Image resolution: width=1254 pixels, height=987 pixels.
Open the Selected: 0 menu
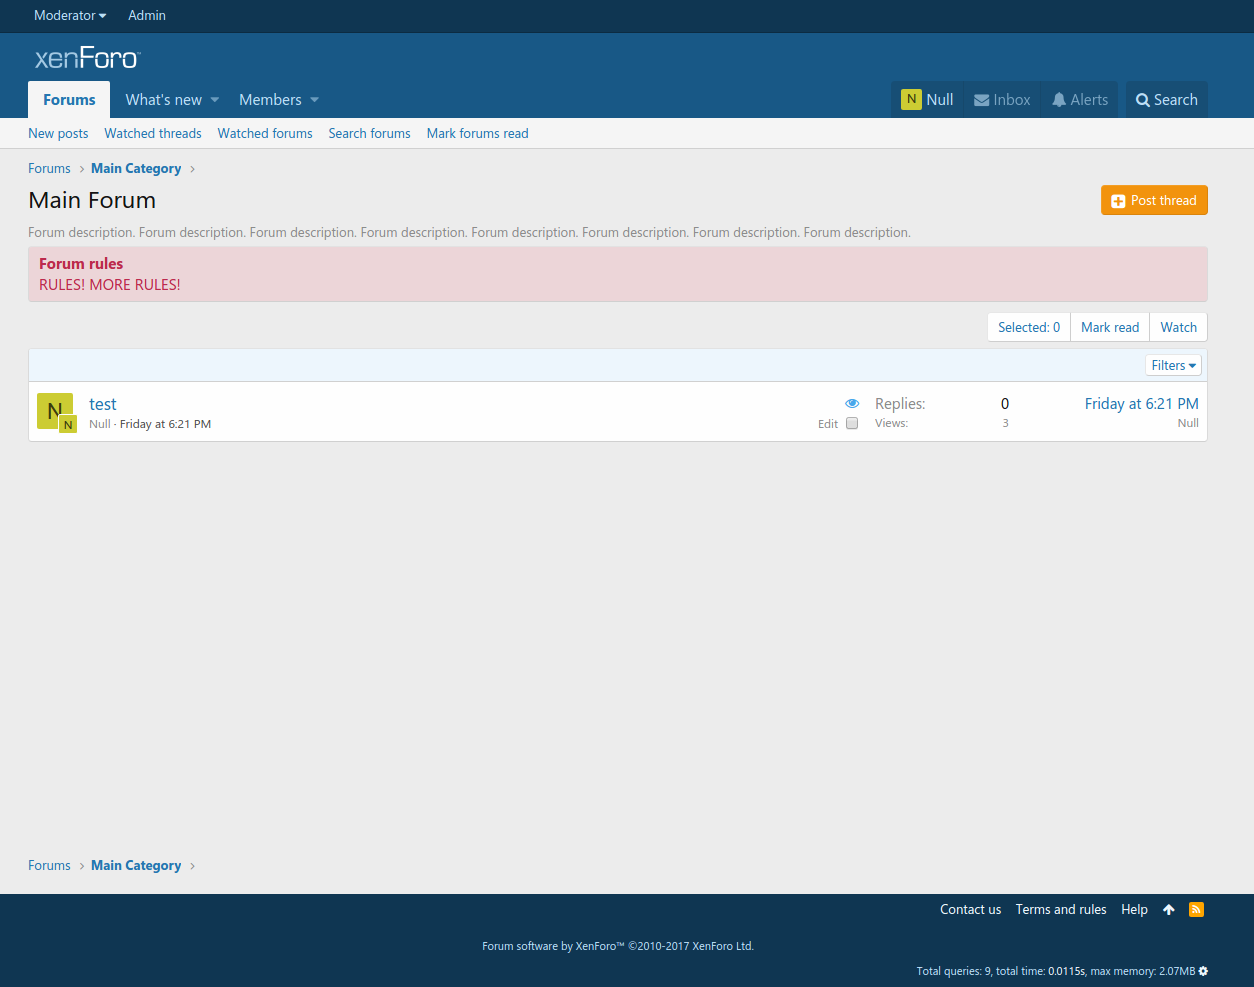[x=1029, y=327]
